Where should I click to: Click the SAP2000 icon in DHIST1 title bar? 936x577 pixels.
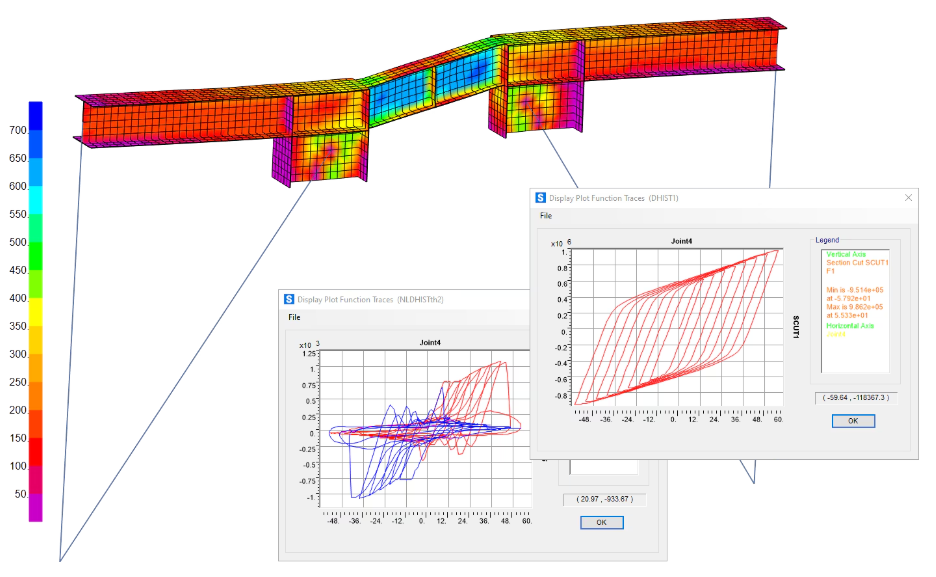(x=541, y=198)
